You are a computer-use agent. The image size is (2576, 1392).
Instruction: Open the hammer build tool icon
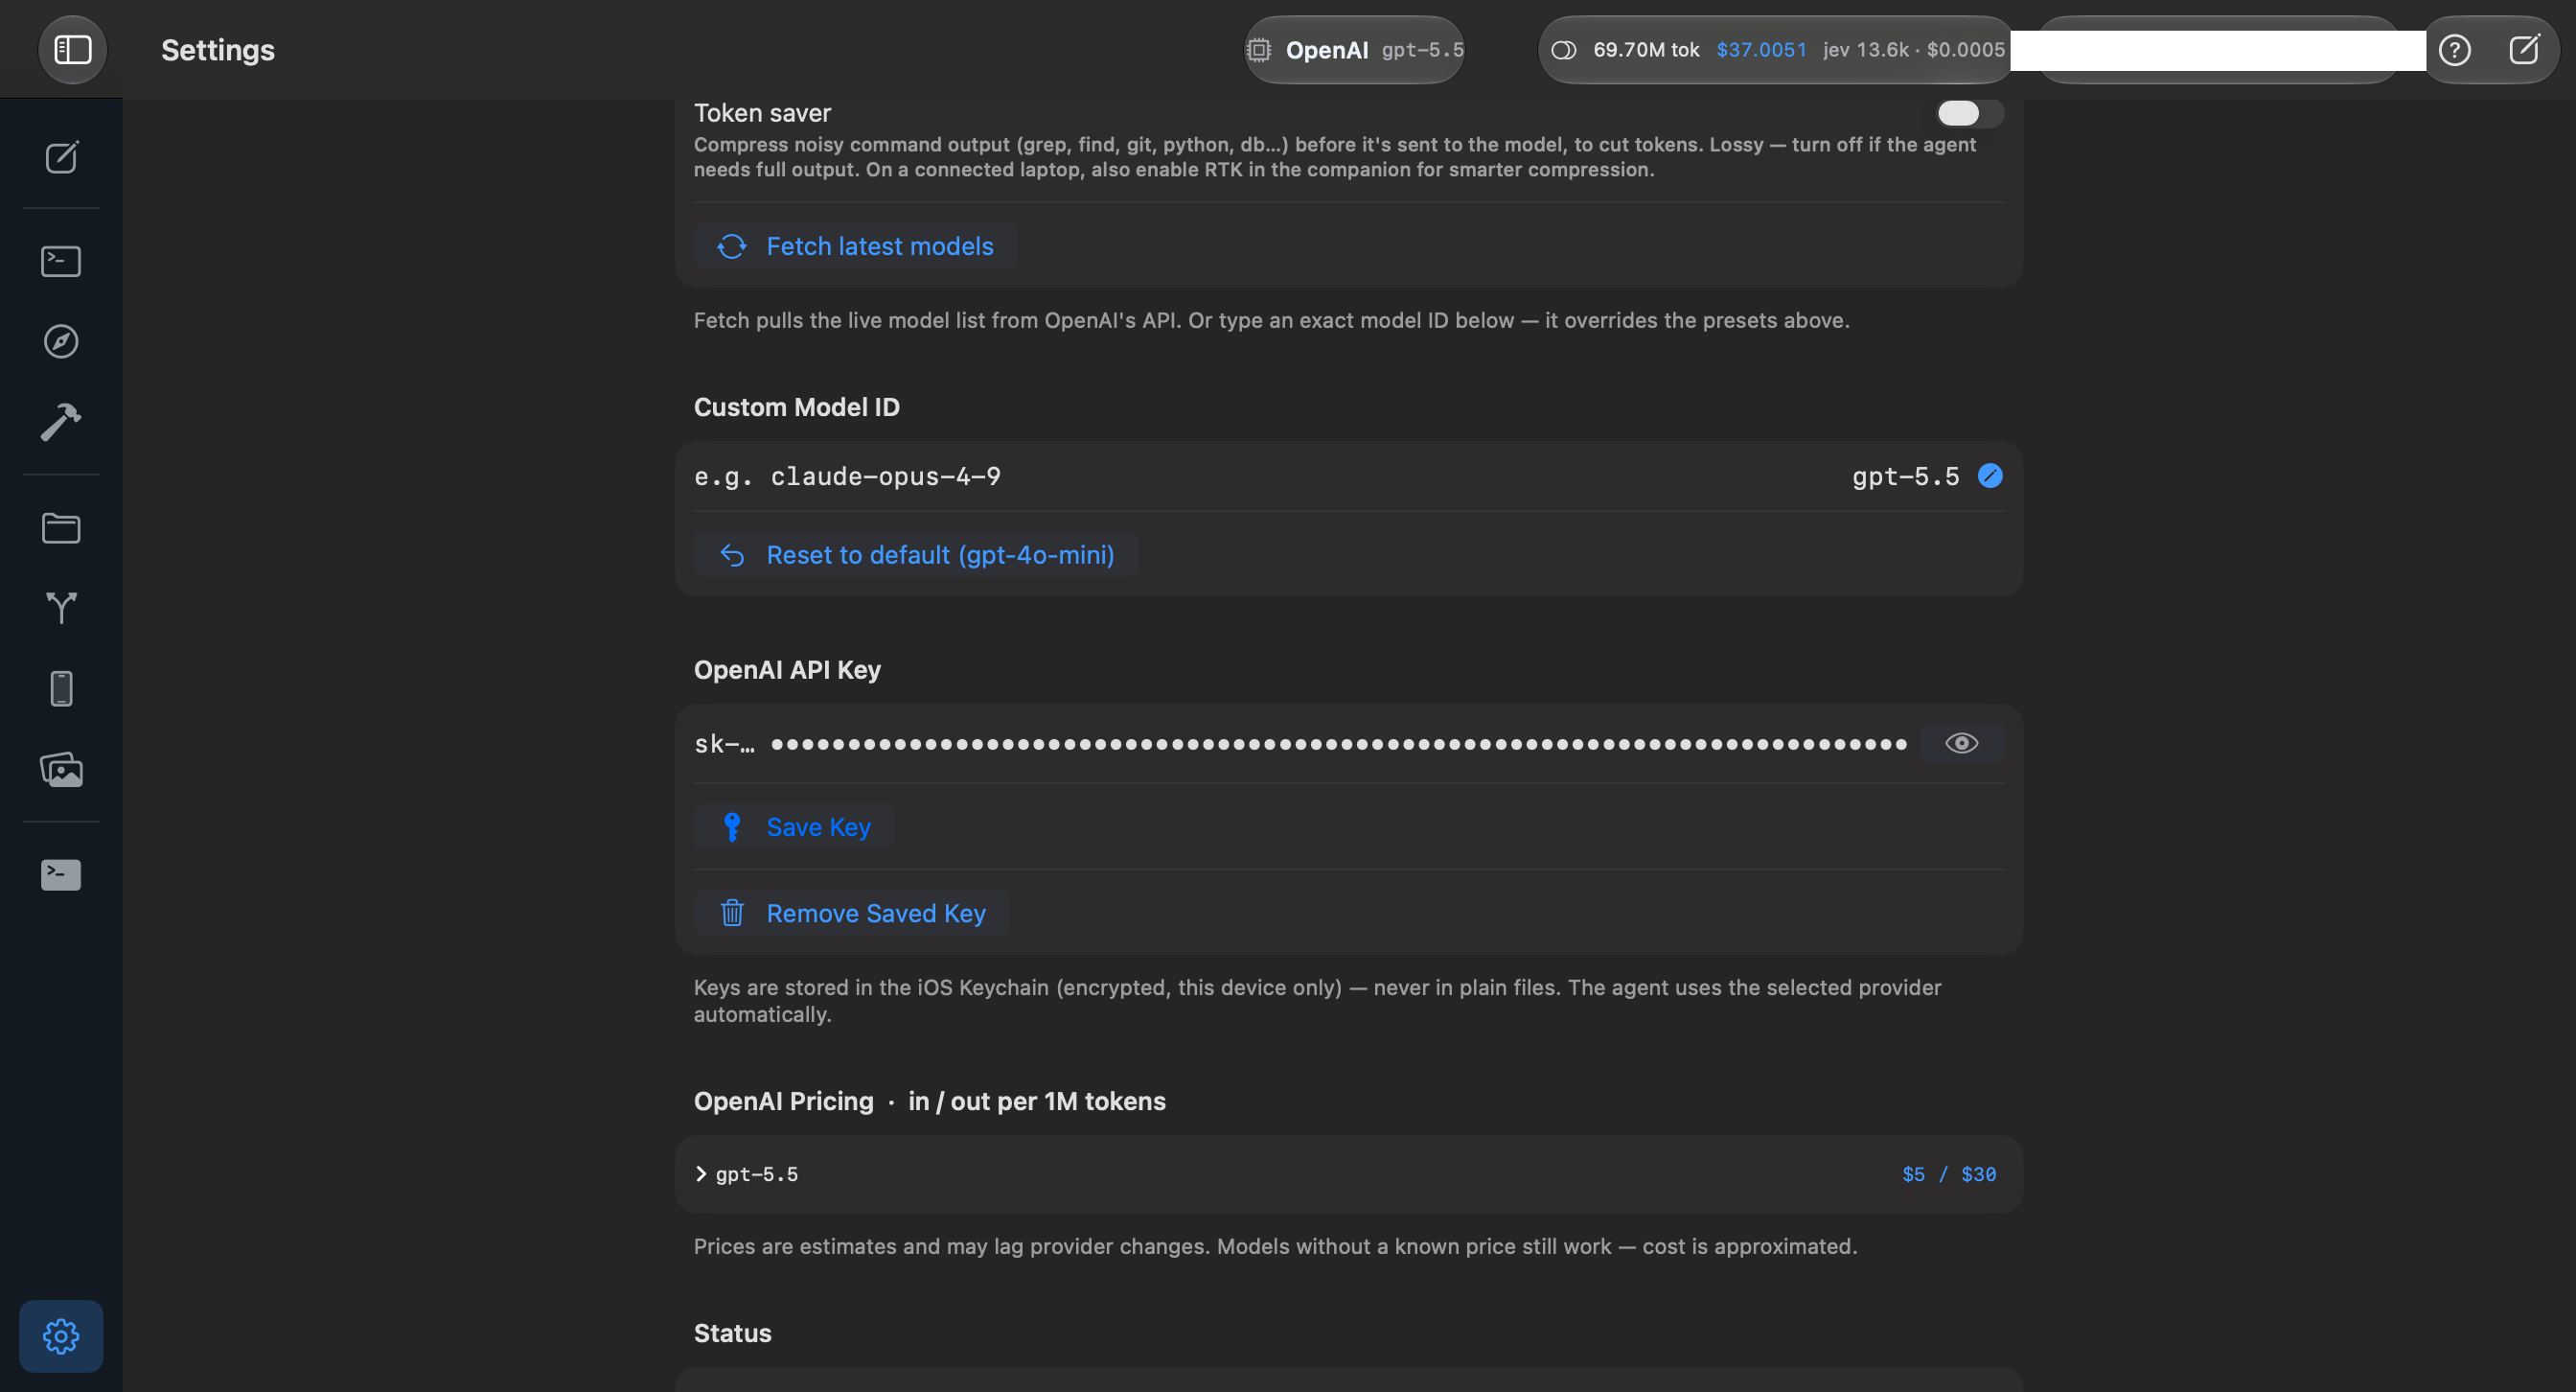pos(61,421)
